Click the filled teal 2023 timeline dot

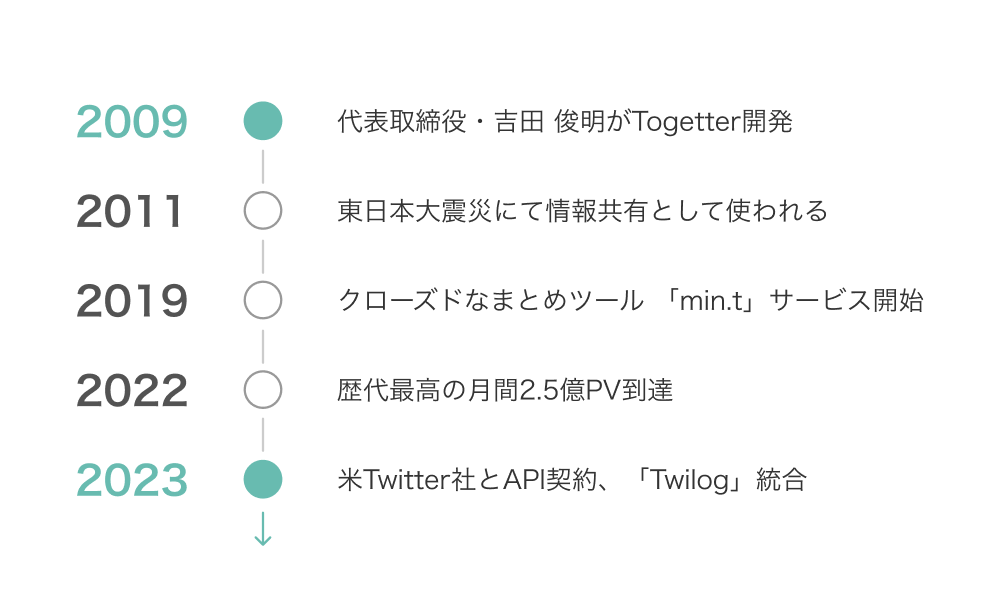263,479
